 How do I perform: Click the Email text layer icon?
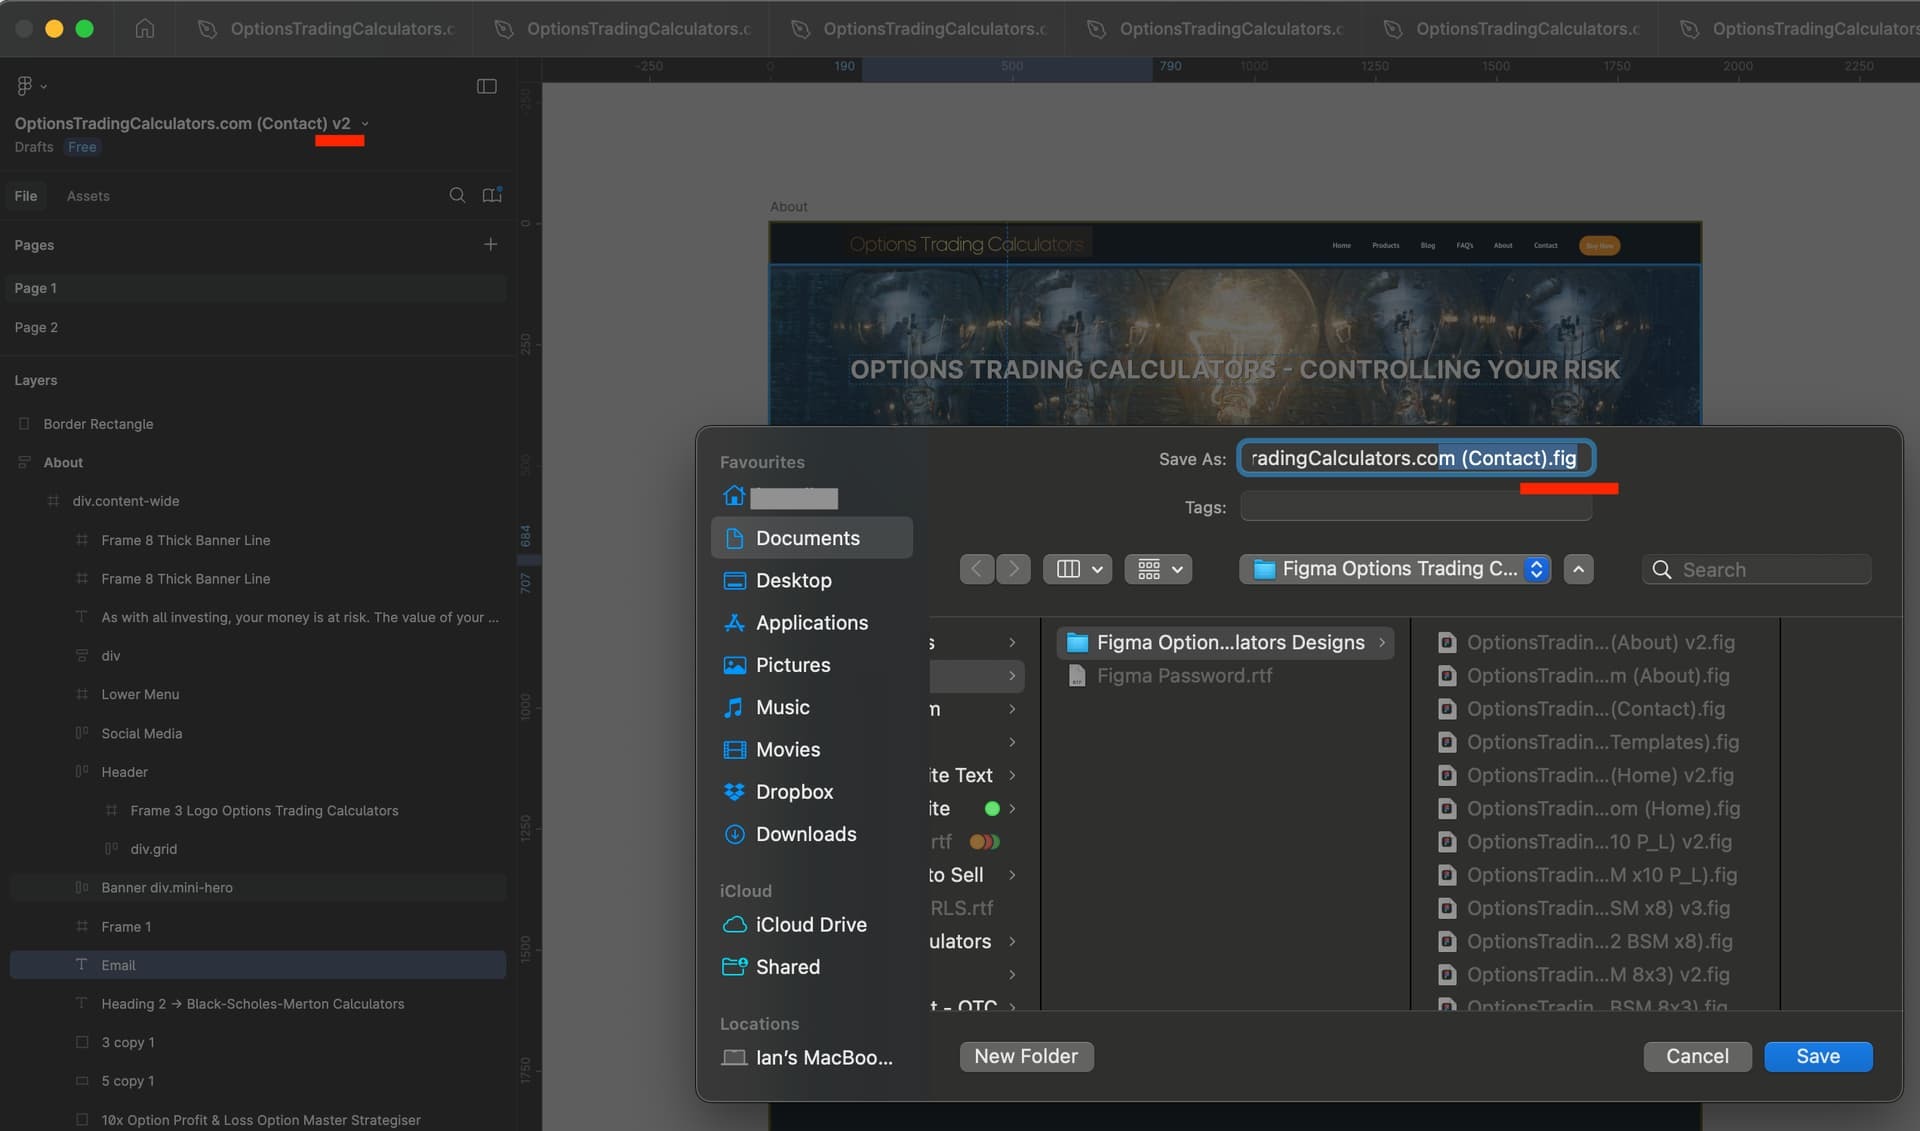coord(82,965)
